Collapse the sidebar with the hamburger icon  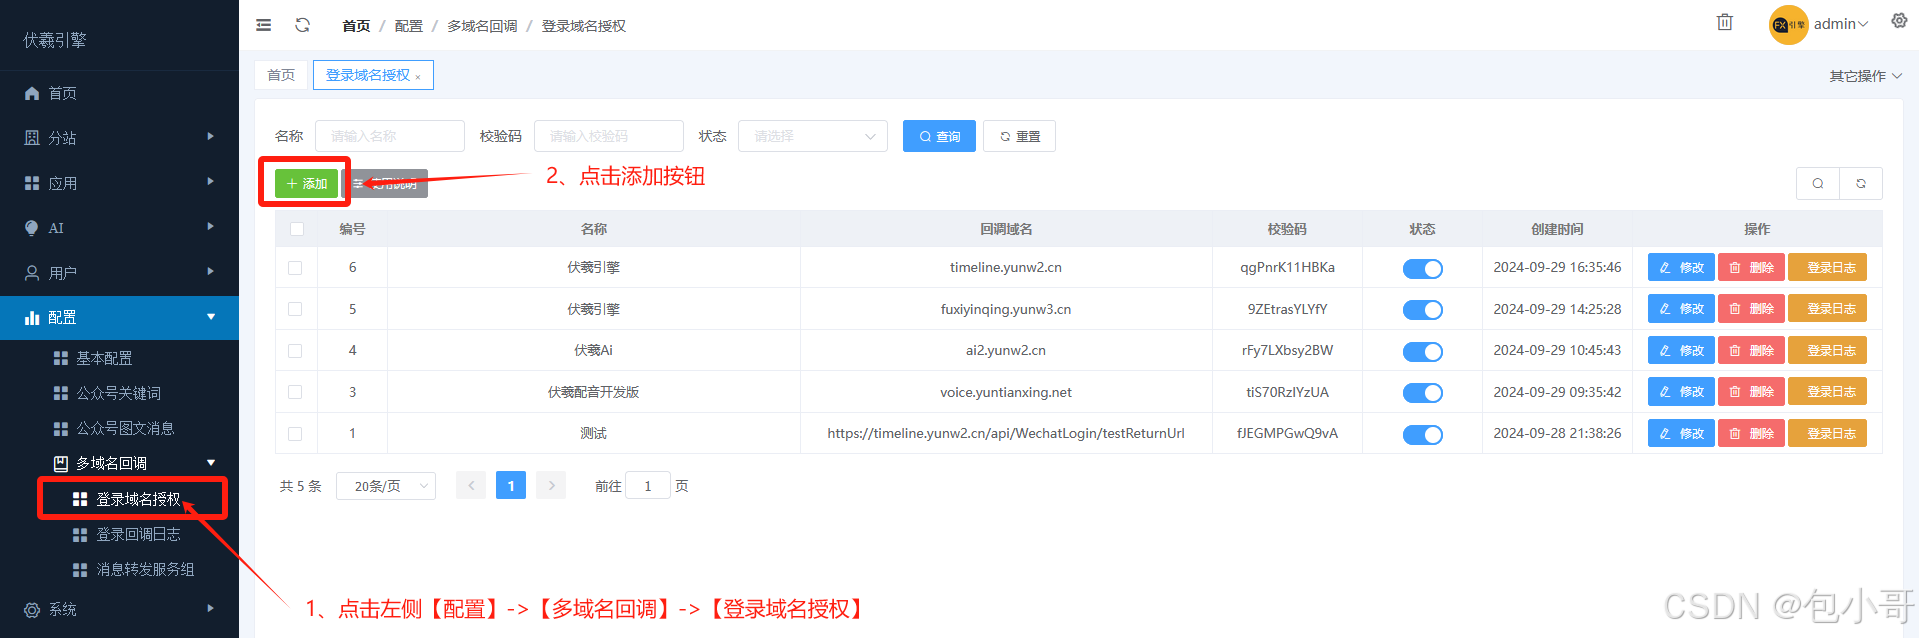264,25
